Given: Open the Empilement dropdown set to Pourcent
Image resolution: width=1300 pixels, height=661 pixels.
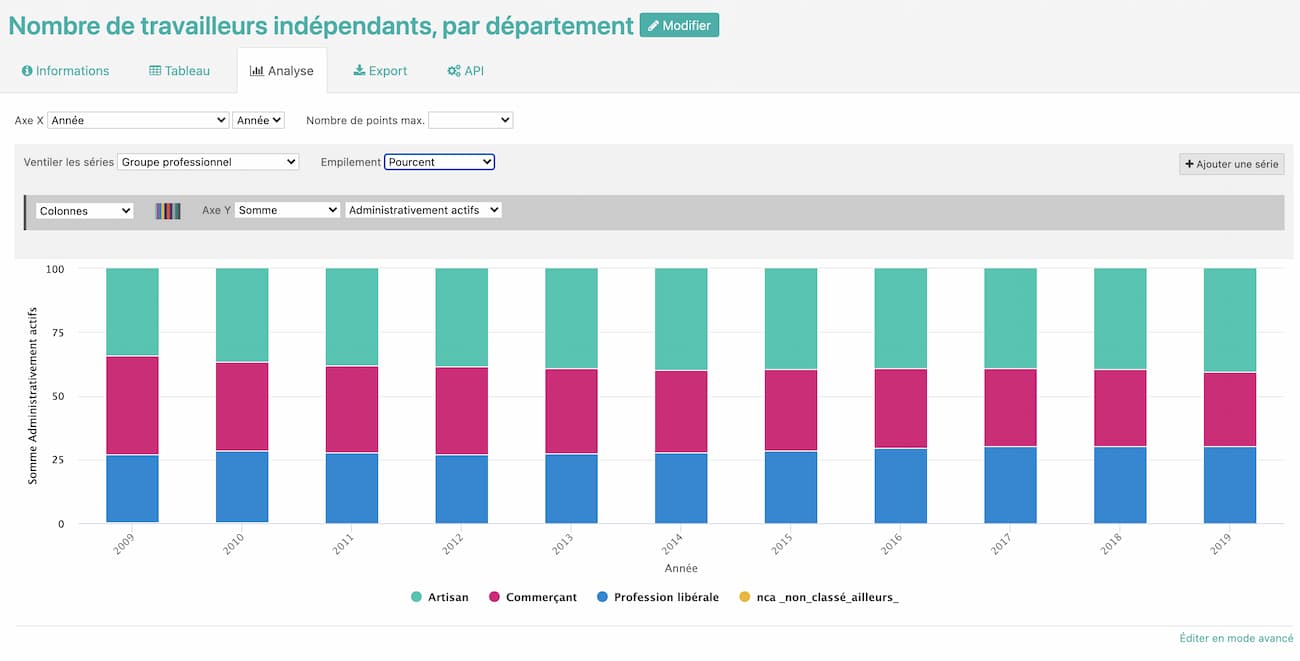Looking at the screenshot, I should (x=439, y=162).
